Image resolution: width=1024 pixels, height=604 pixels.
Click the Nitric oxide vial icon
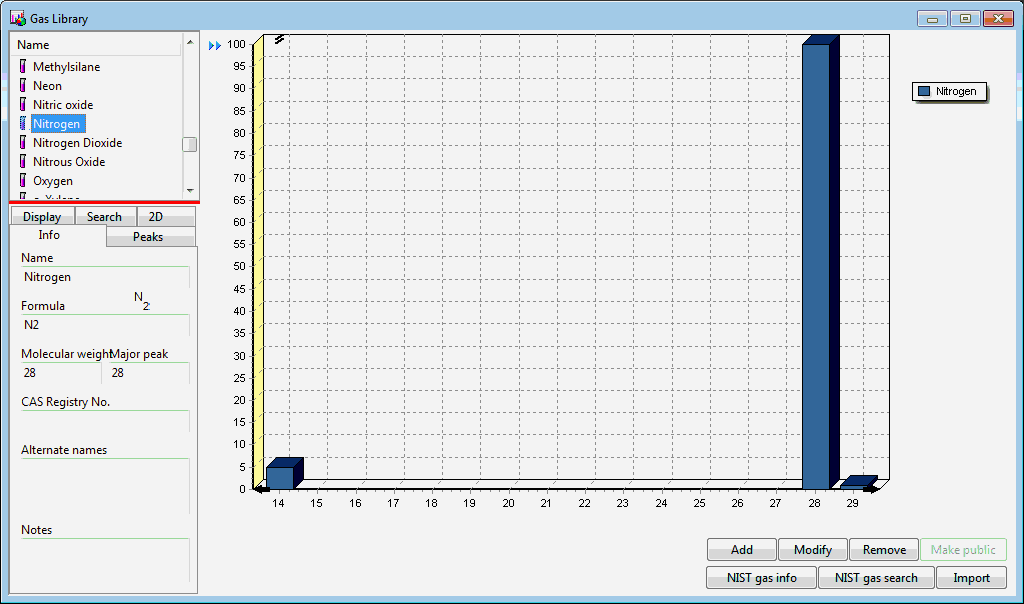[x=22, y=105]
